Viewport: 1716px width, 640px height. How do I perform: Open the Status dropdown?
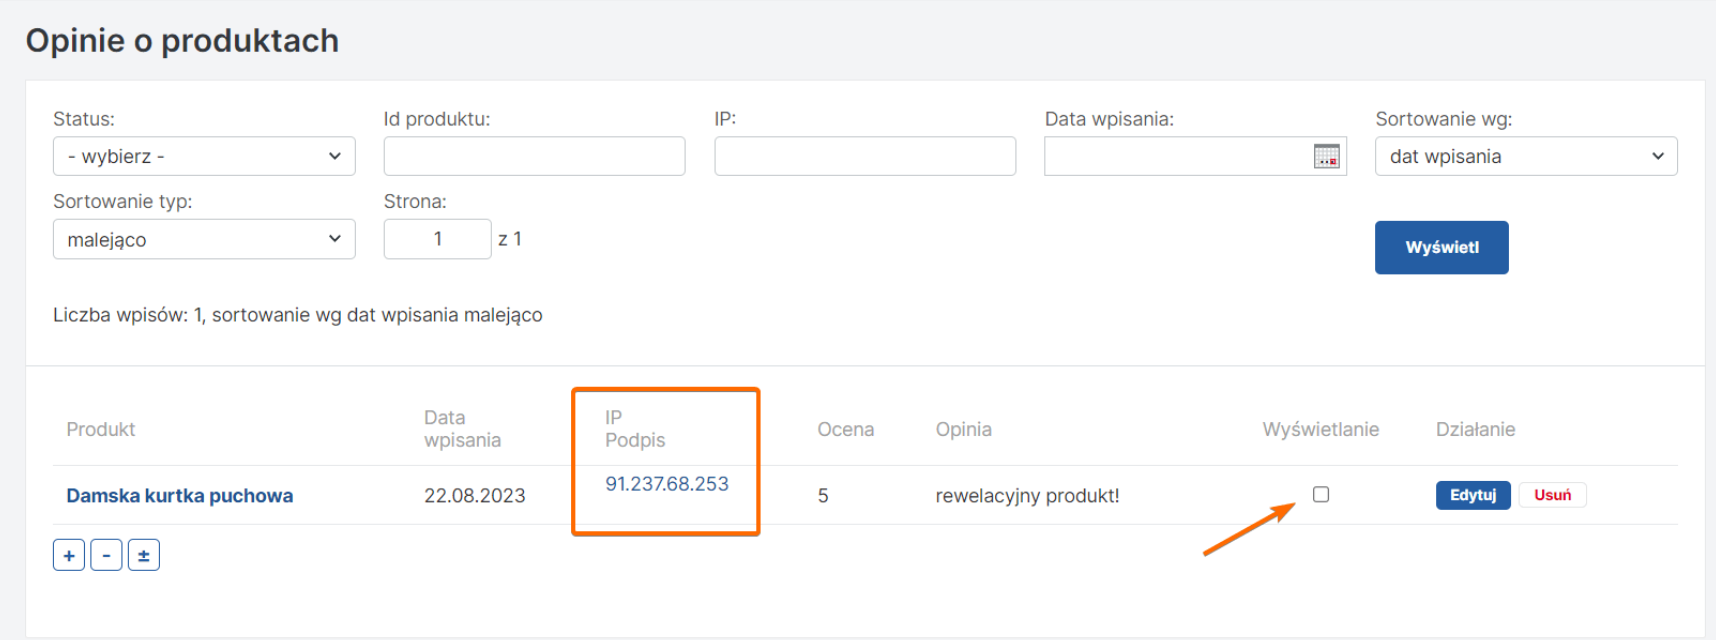[x=204, y=156]
